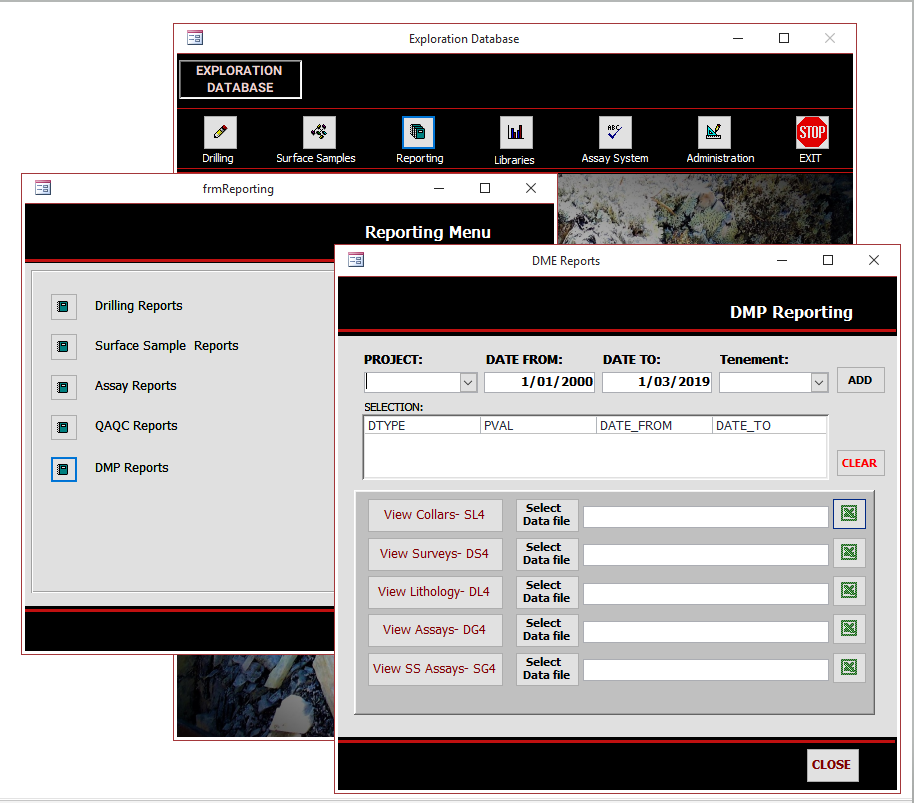Click the DATE FROM input field
This screenshot has height=803, width=914.
540,382
